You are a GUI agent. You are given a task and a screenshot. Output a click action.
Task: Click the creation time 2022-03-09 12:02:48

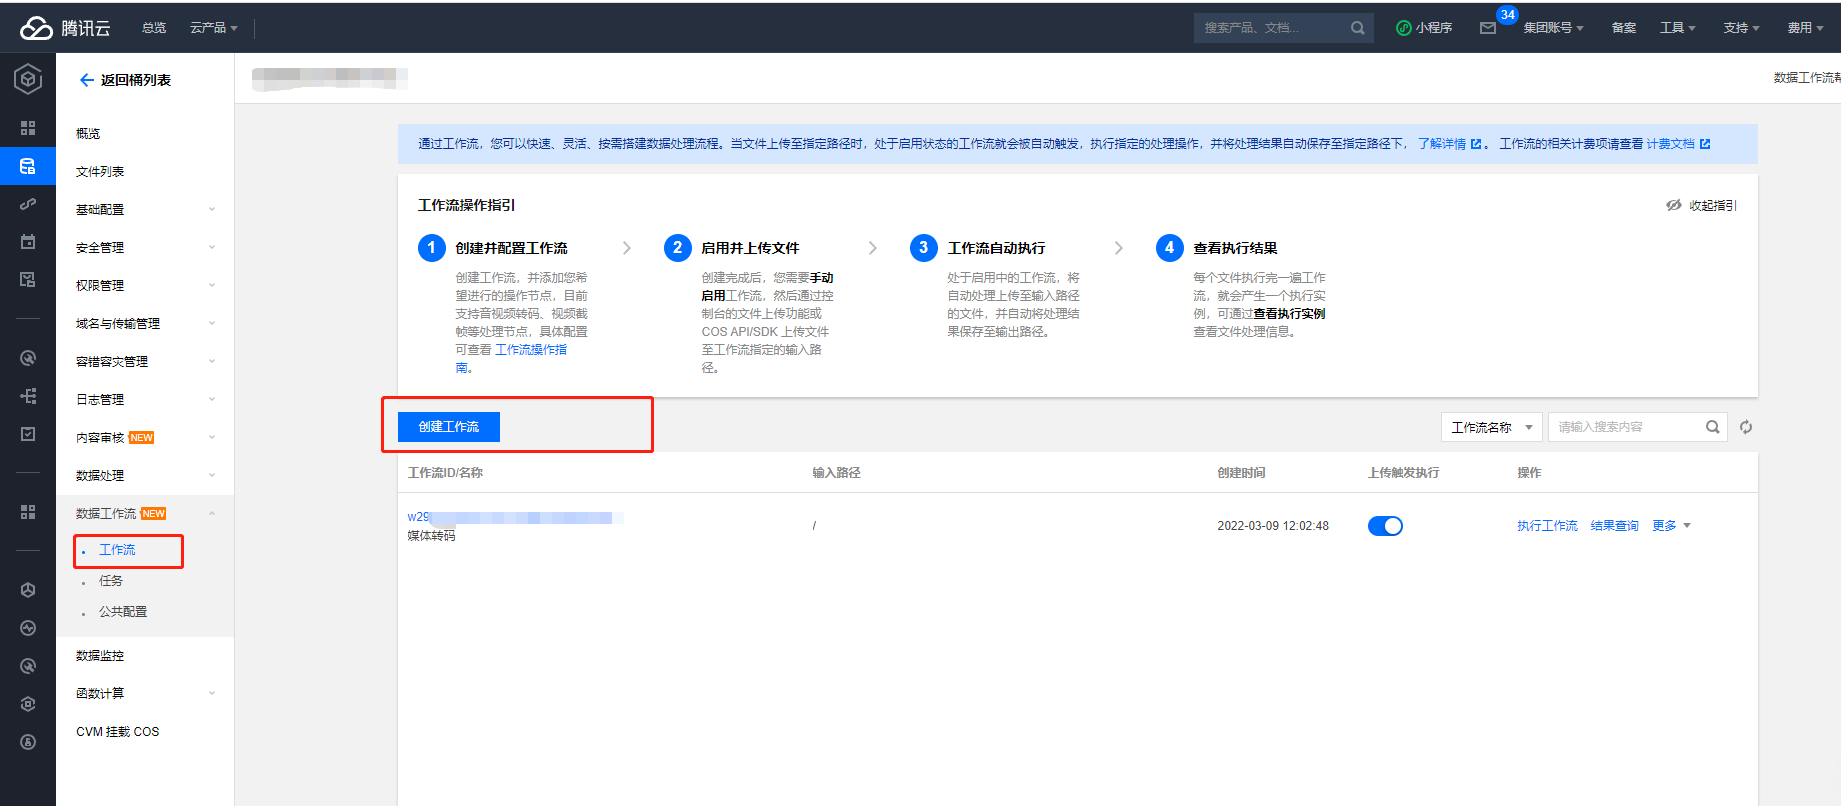1273,526
